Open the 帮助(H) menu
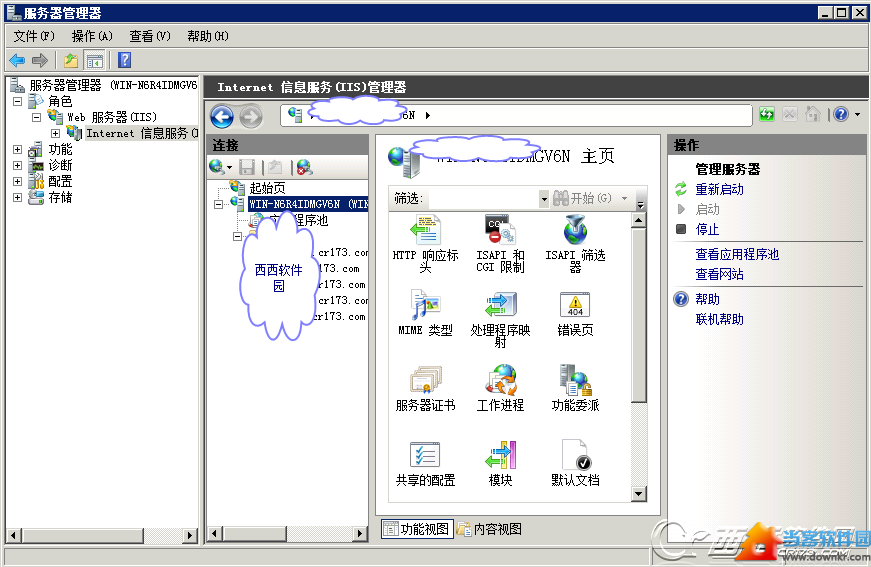 (207, 36)
